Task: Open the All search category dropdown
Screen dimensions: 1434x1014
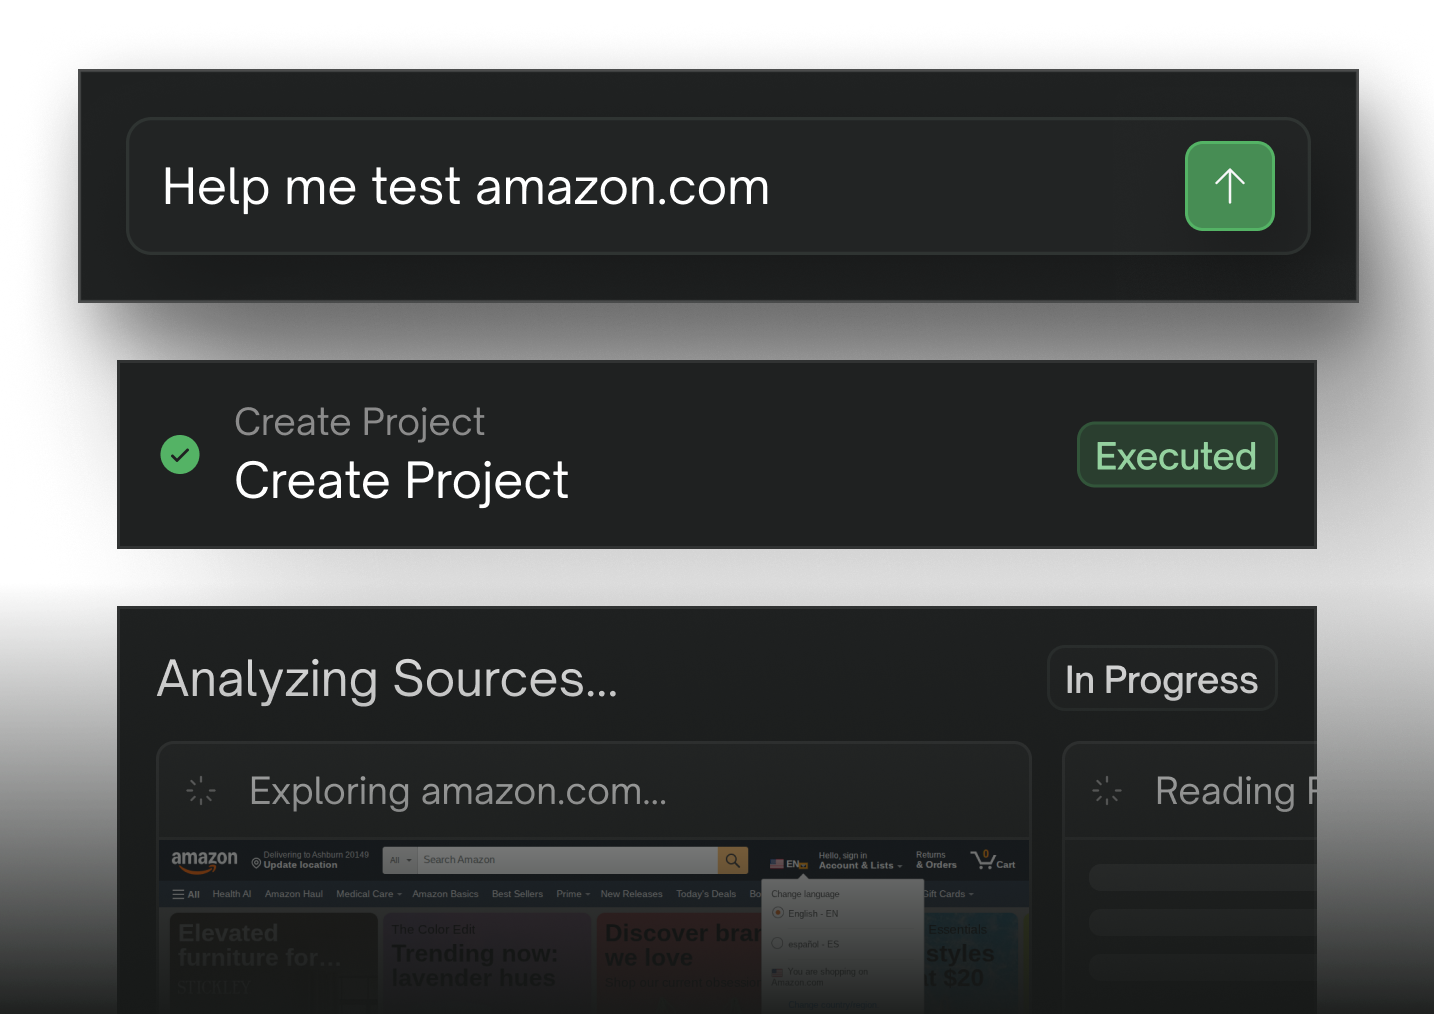Action: [400, 860]
